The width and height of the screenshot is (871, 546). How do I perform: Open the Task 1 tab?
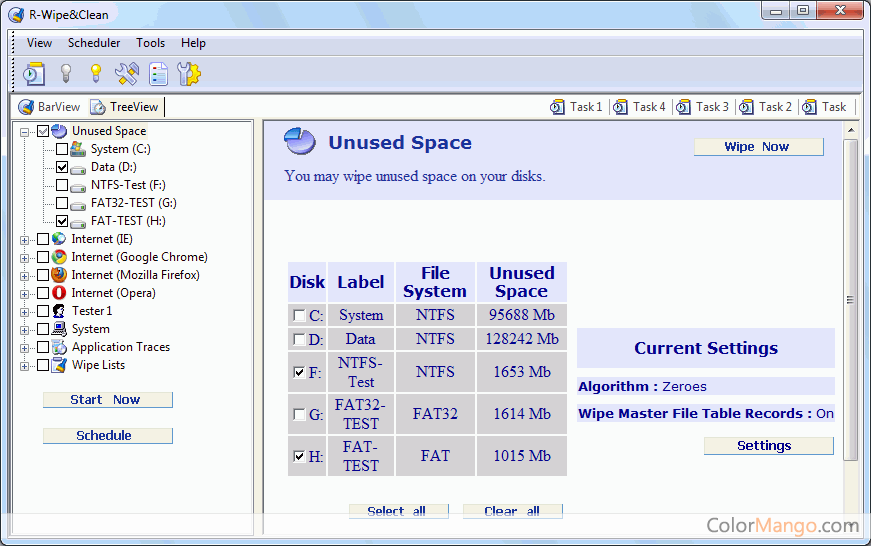(x=576, y=107)
